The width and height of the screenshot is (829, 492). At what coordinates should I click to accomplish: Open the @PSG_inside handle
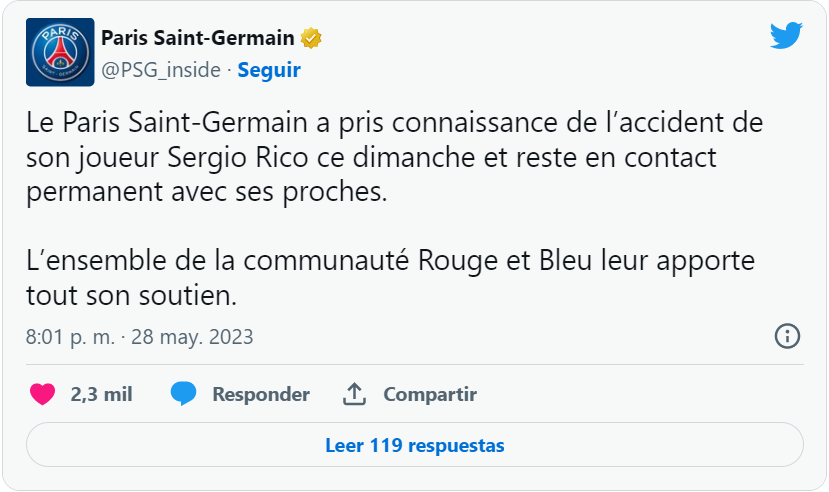point(161,70)
